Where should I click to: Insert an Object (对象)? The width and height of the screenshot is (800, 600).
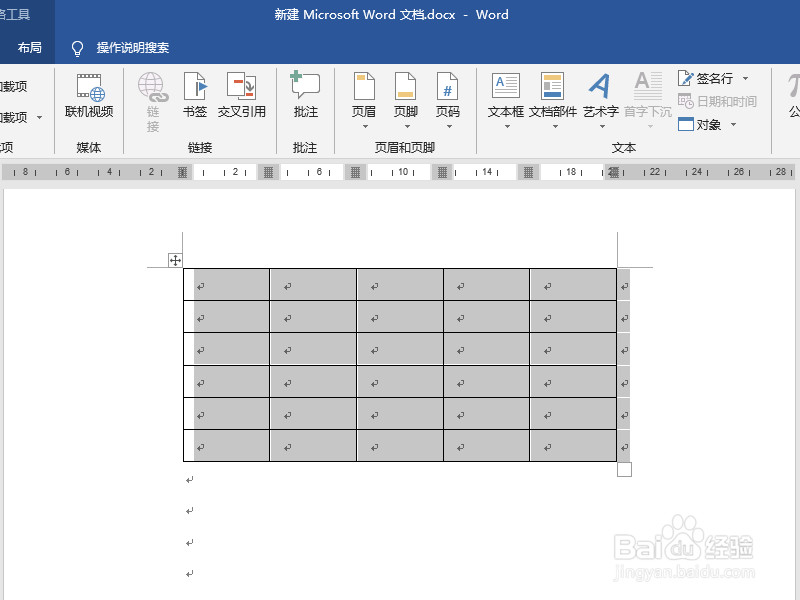tap(699, 124)
